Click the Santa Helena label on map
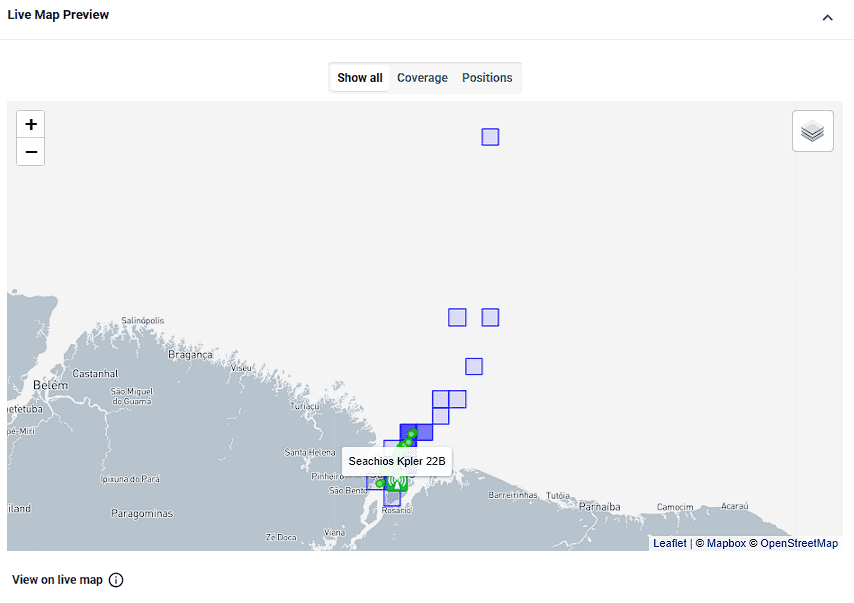 pos(310,452)
